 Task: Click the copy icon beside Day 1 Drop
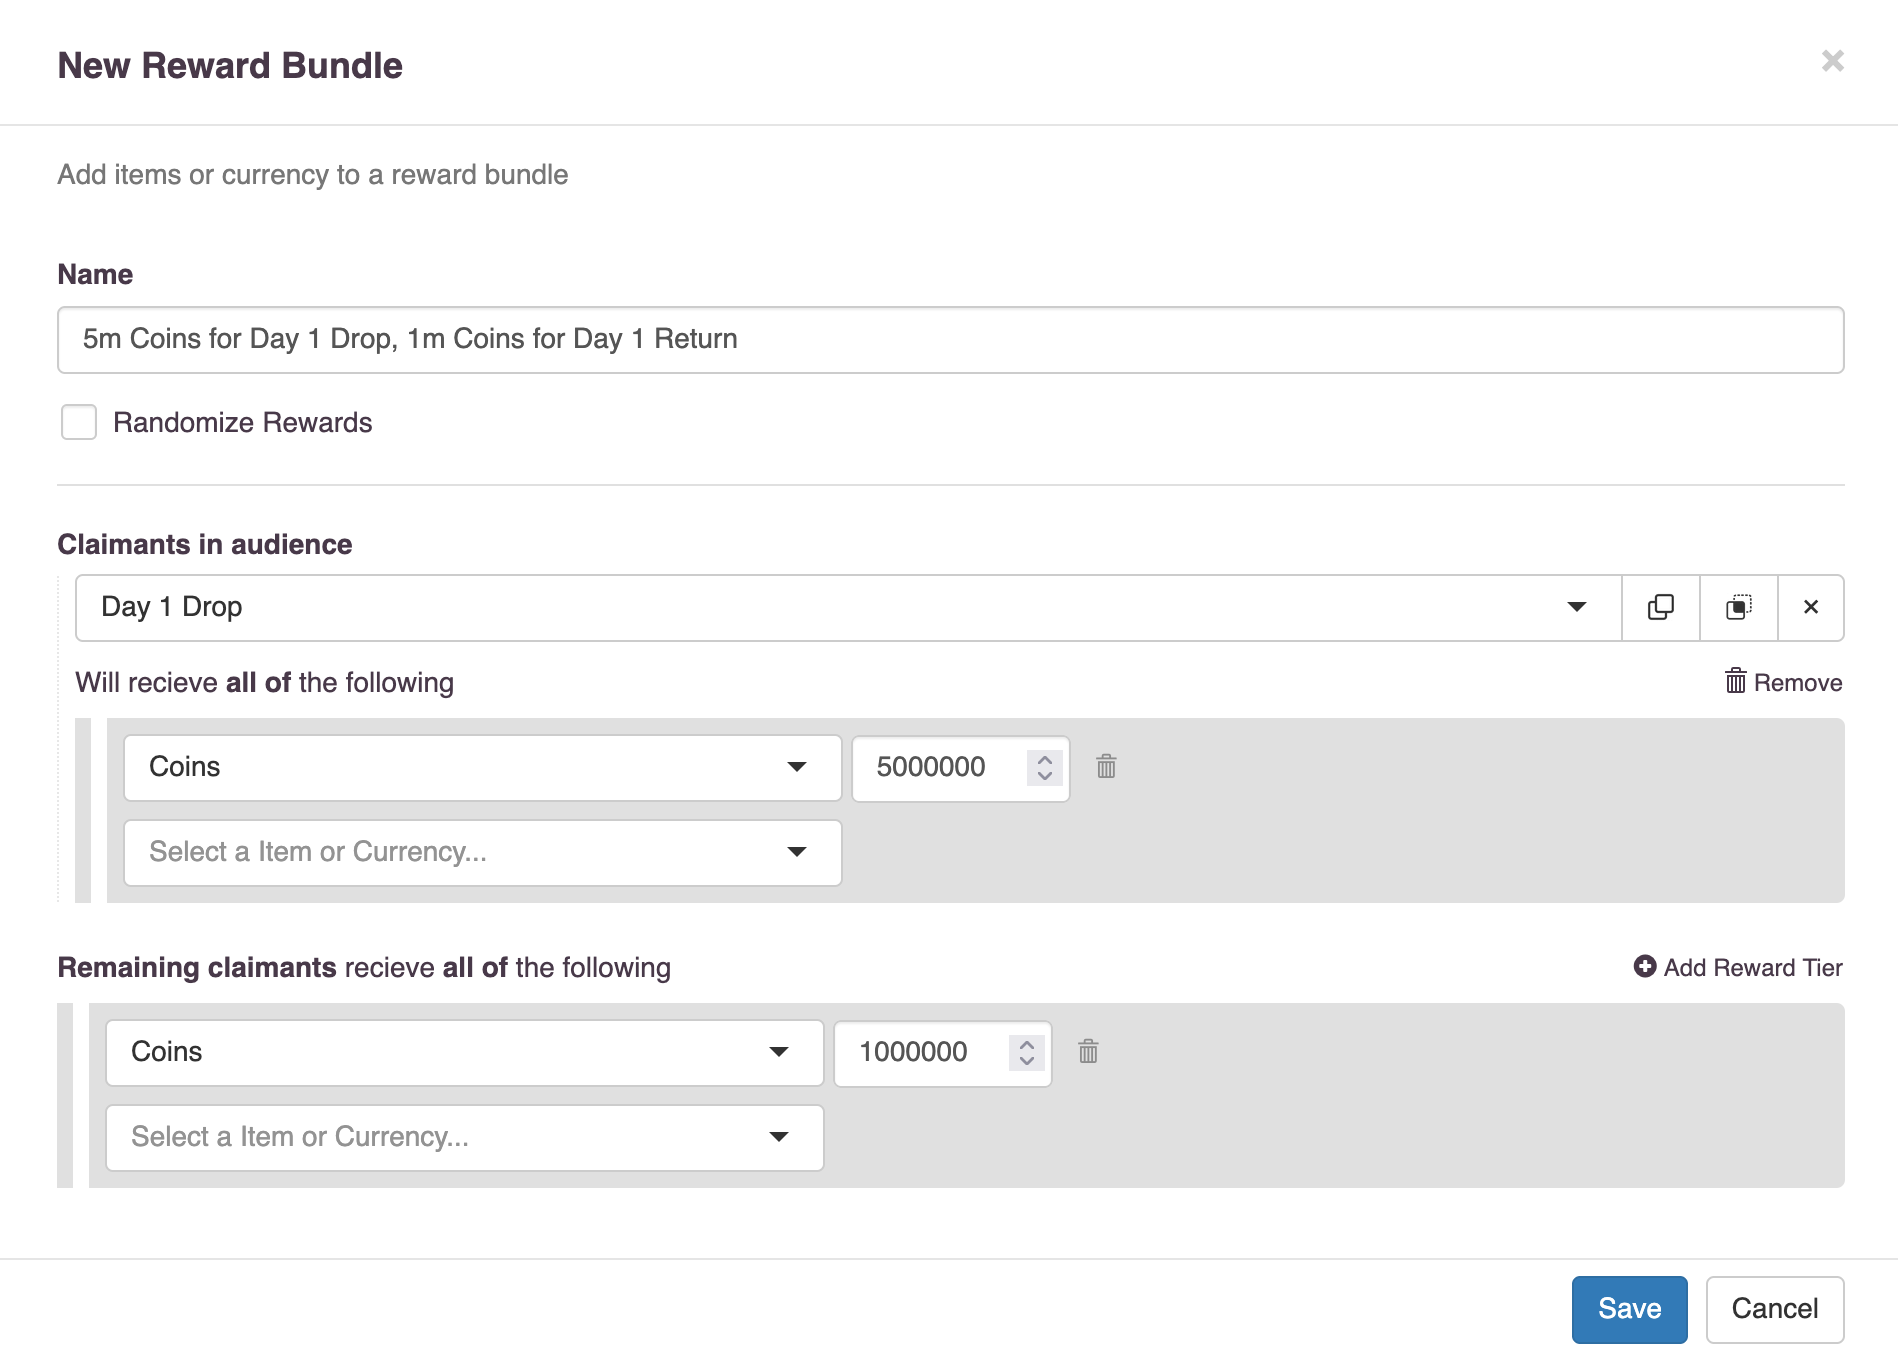[x=1660, y=607]
